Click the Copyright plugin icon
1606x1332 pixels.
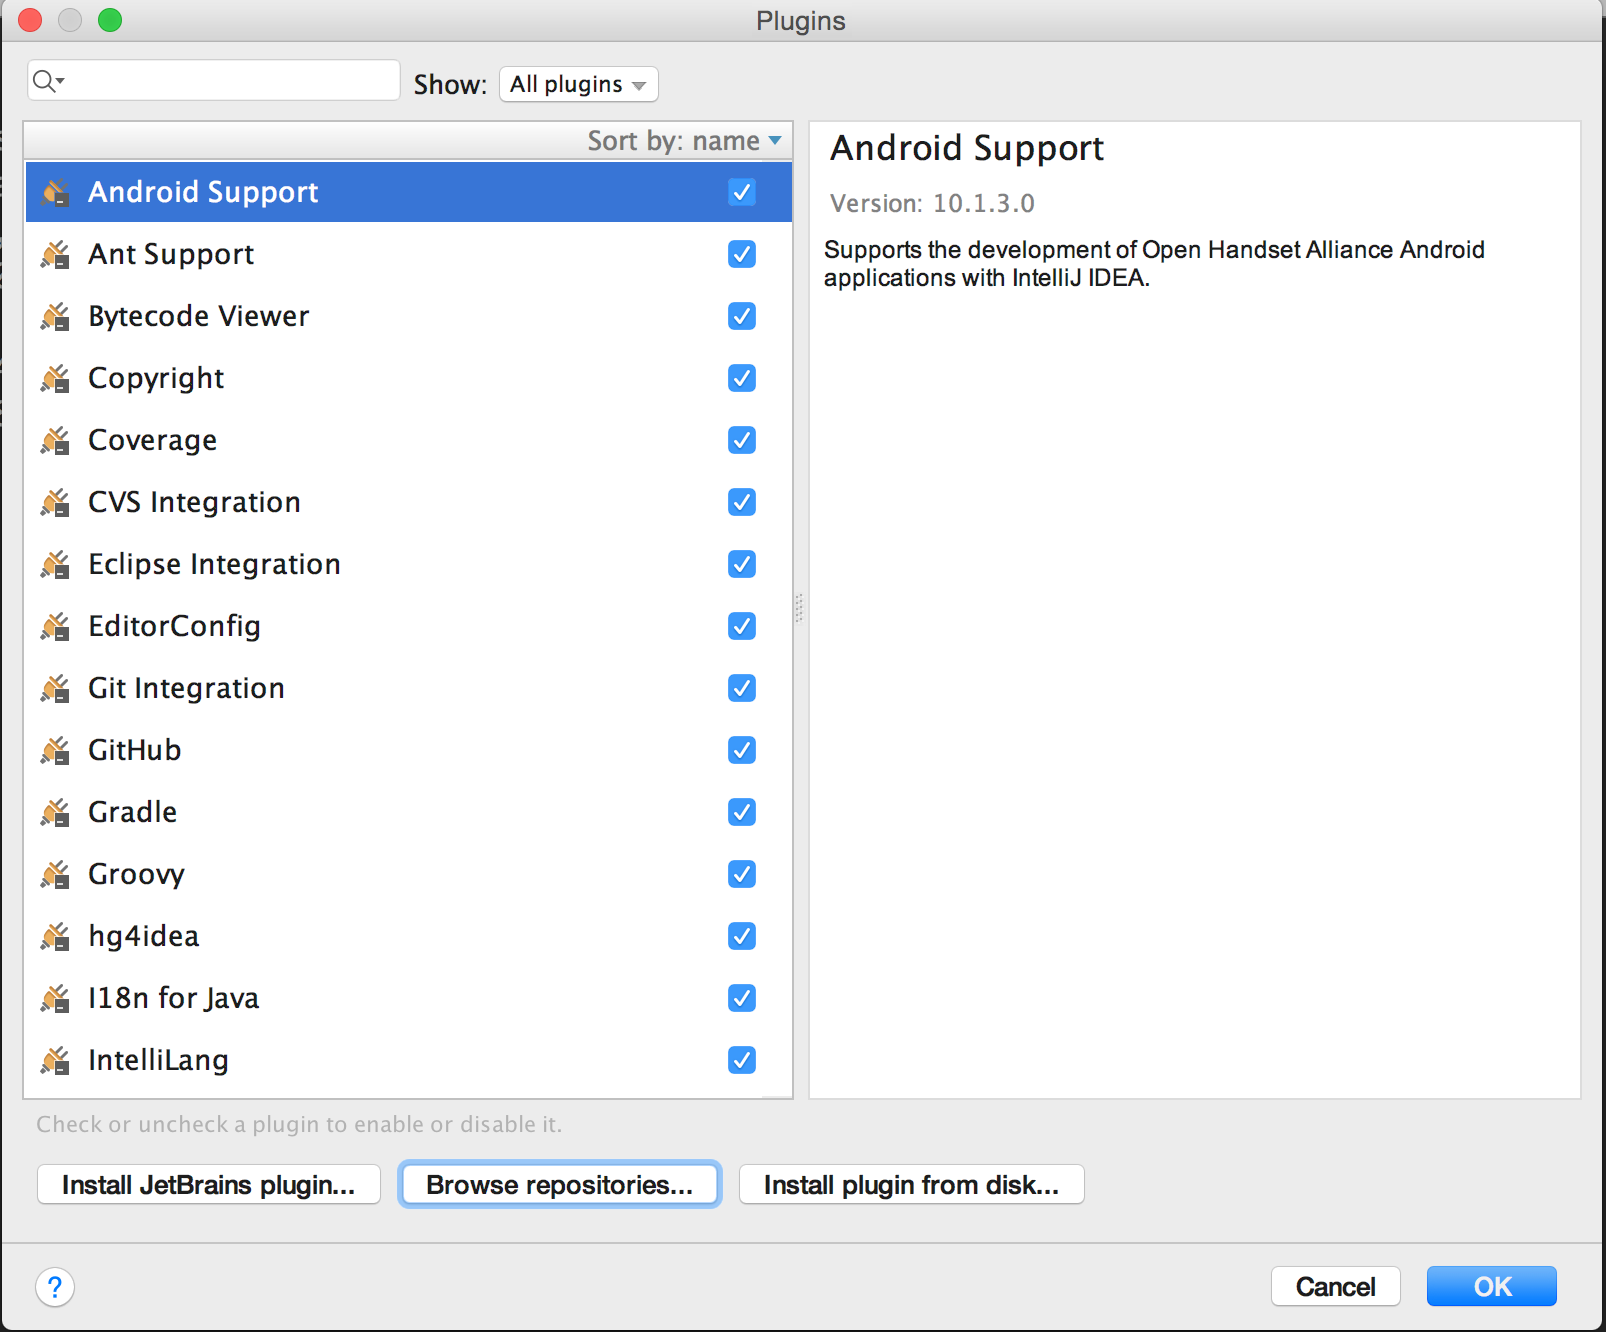(55, 378)
